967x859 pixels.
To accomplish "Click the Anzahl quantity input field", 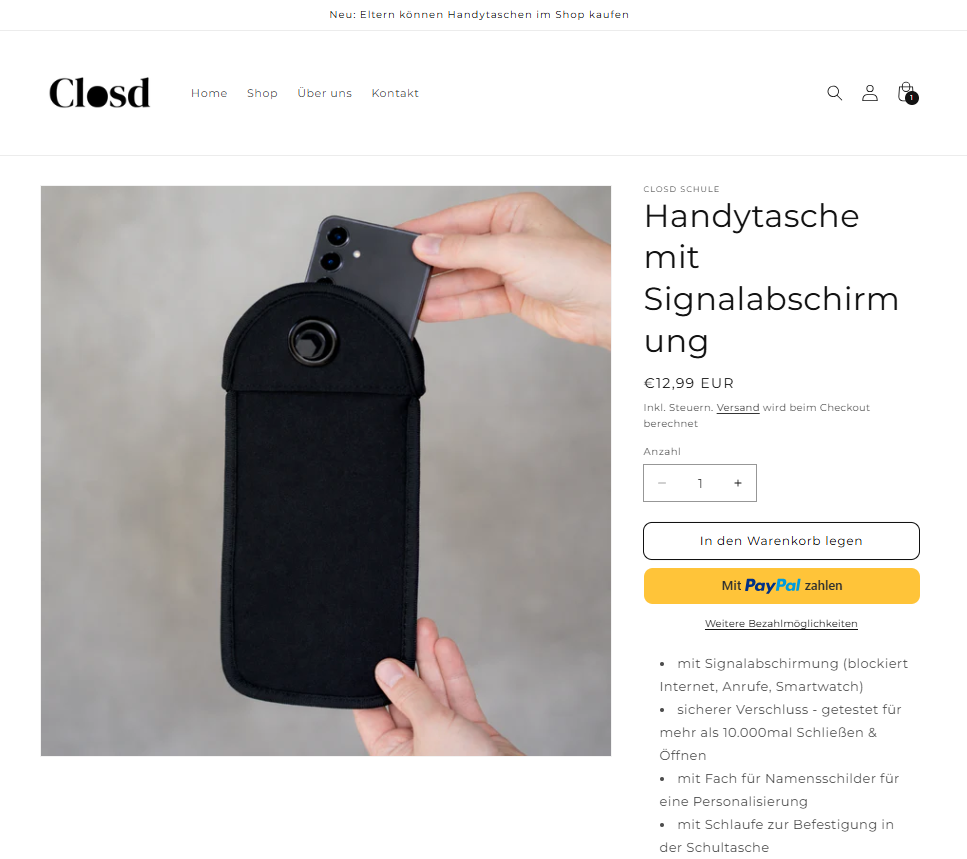I will [700, 483].
